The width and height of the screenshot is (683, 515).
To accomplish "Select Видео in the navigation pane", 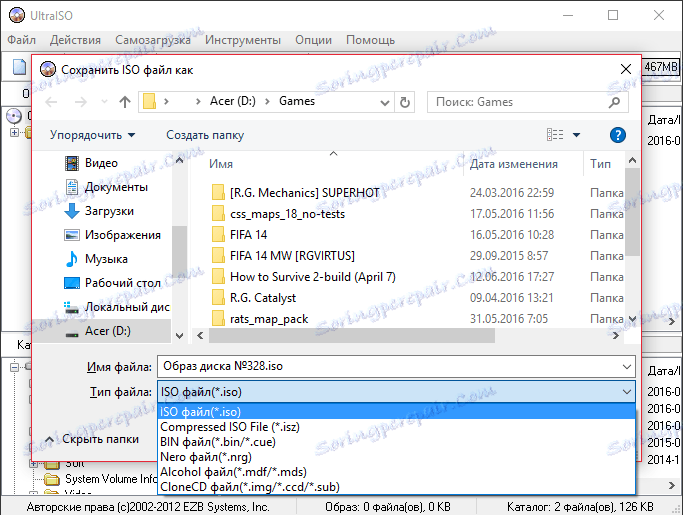I will [101, 163].
